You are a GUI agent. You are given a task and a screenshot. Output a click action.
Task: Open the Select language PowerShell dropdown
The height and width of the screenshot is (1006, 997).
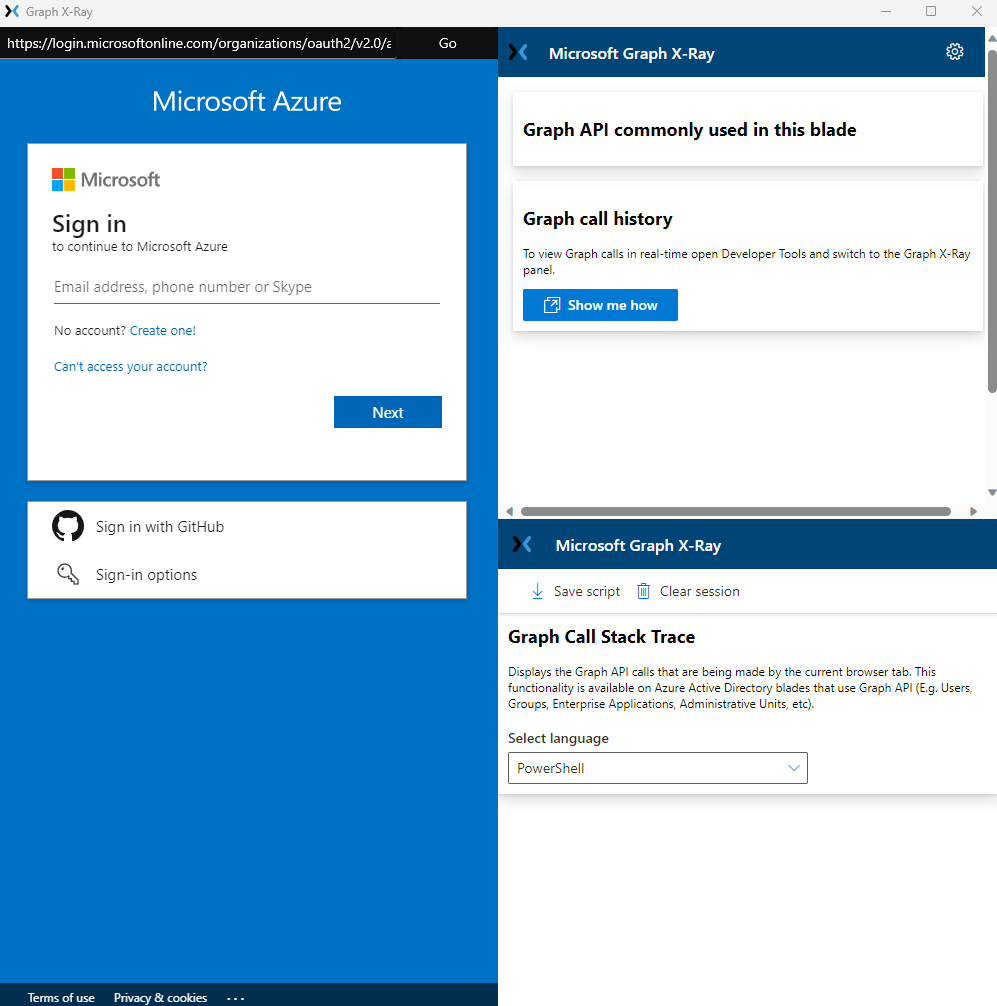coord(658,768)
